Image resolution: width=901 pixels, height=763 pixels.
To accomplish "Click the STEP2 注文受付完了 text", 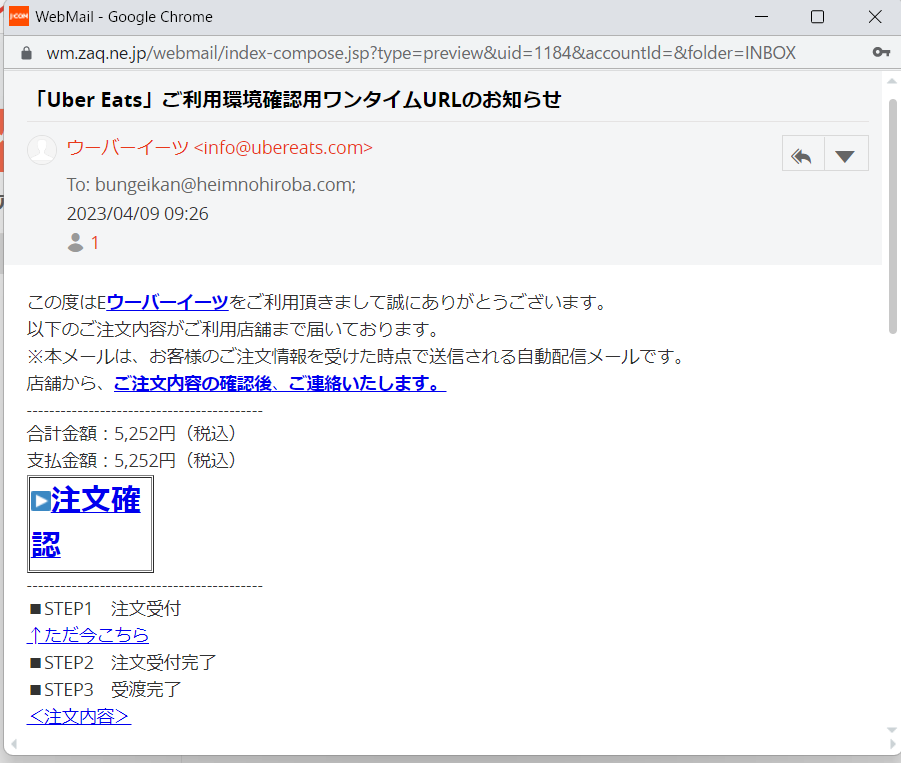I will click(x=122, y=662).
